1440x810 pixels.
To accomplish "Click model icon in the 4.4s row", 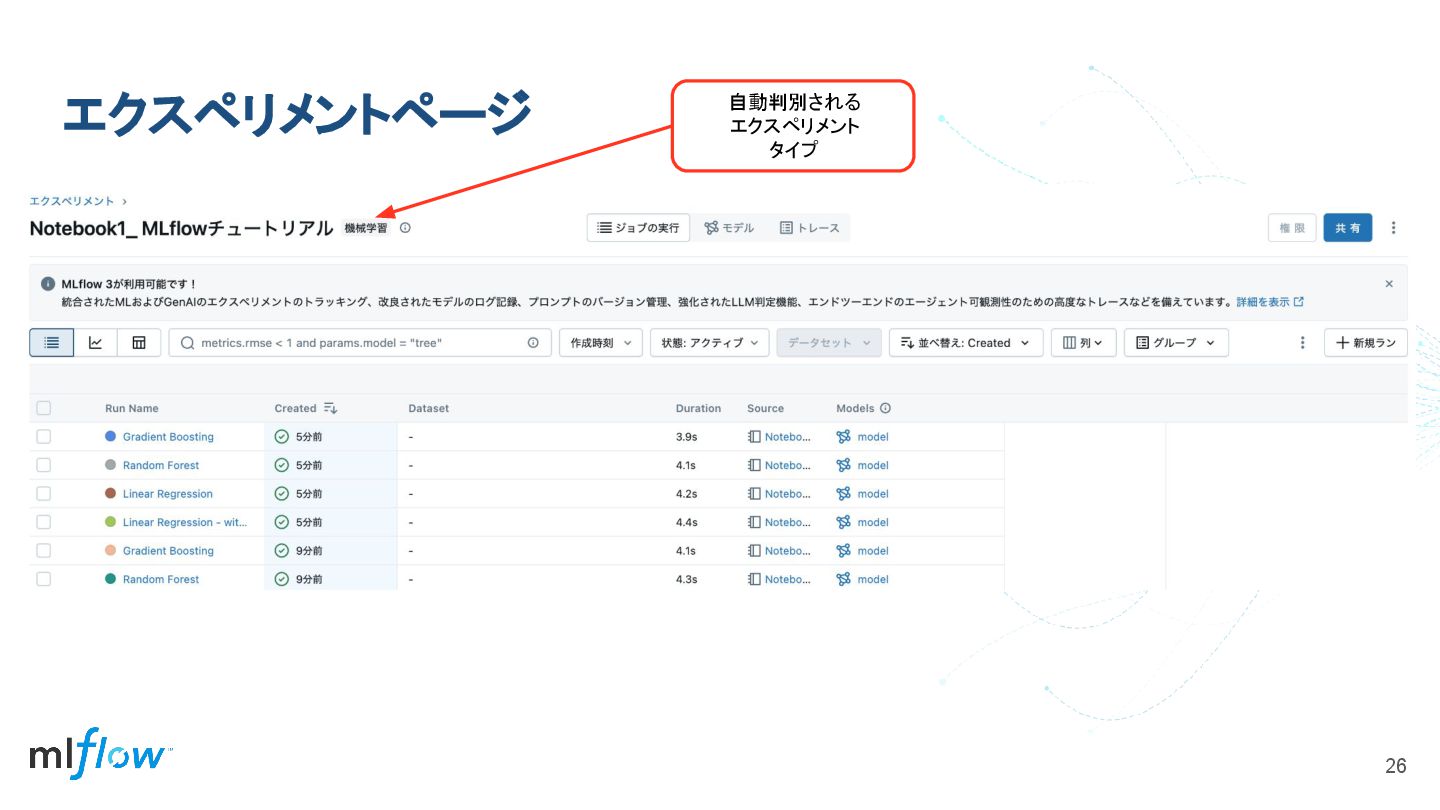I will pos(844,522).
